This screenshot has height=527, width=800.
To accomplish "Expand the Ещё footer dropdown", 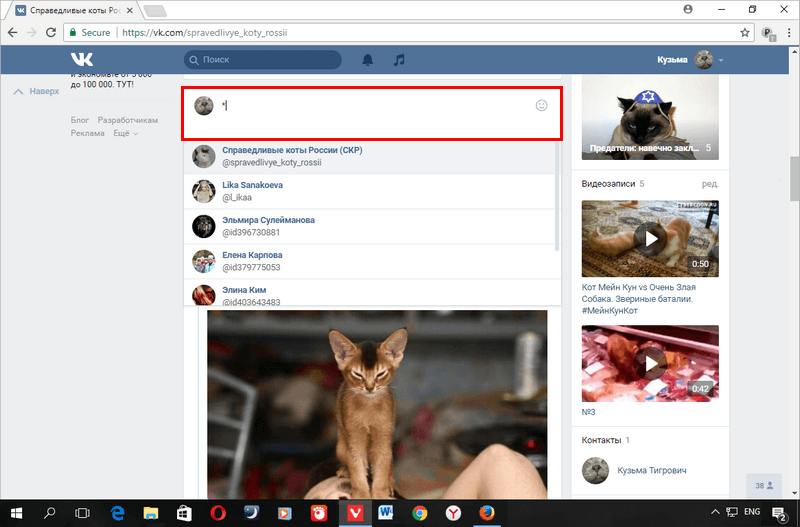I will tap(126, 133).
